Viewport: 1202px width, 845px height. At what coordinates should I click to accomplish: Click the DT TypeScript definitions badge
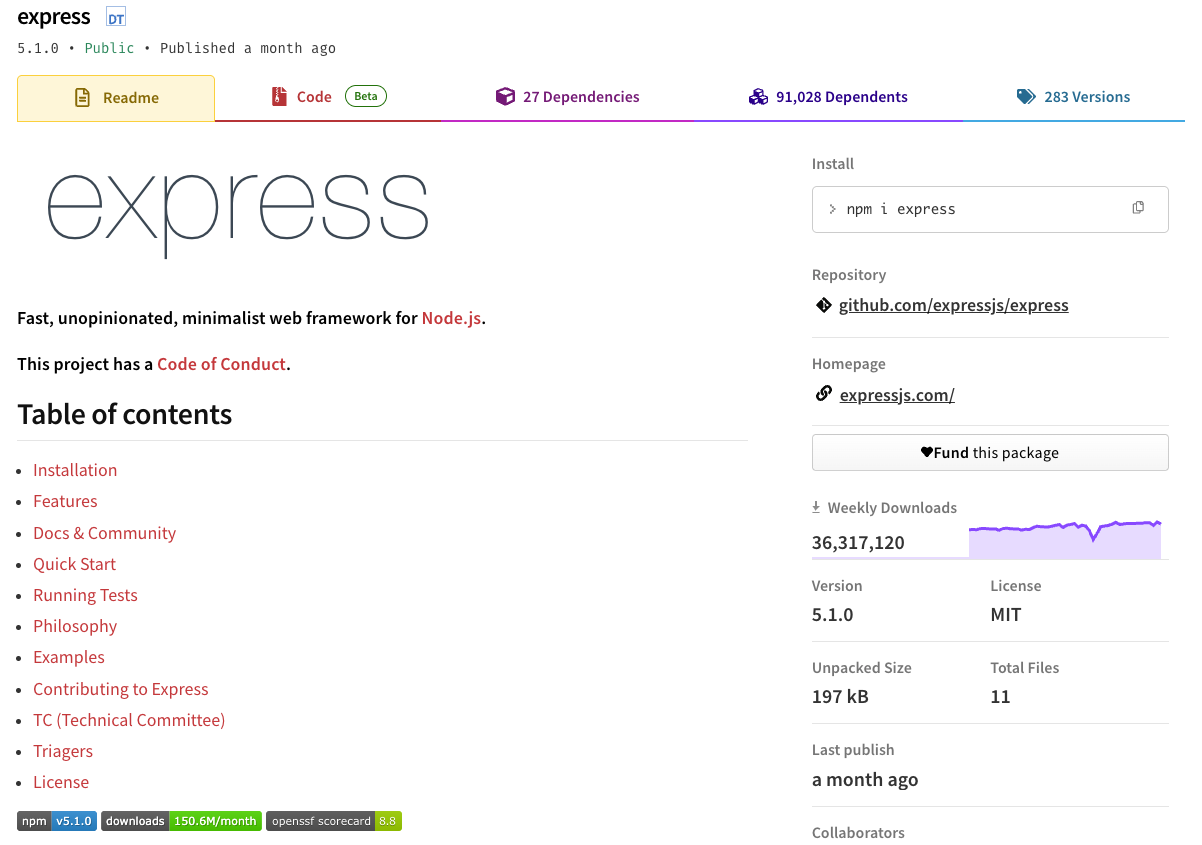click(116, 18)
